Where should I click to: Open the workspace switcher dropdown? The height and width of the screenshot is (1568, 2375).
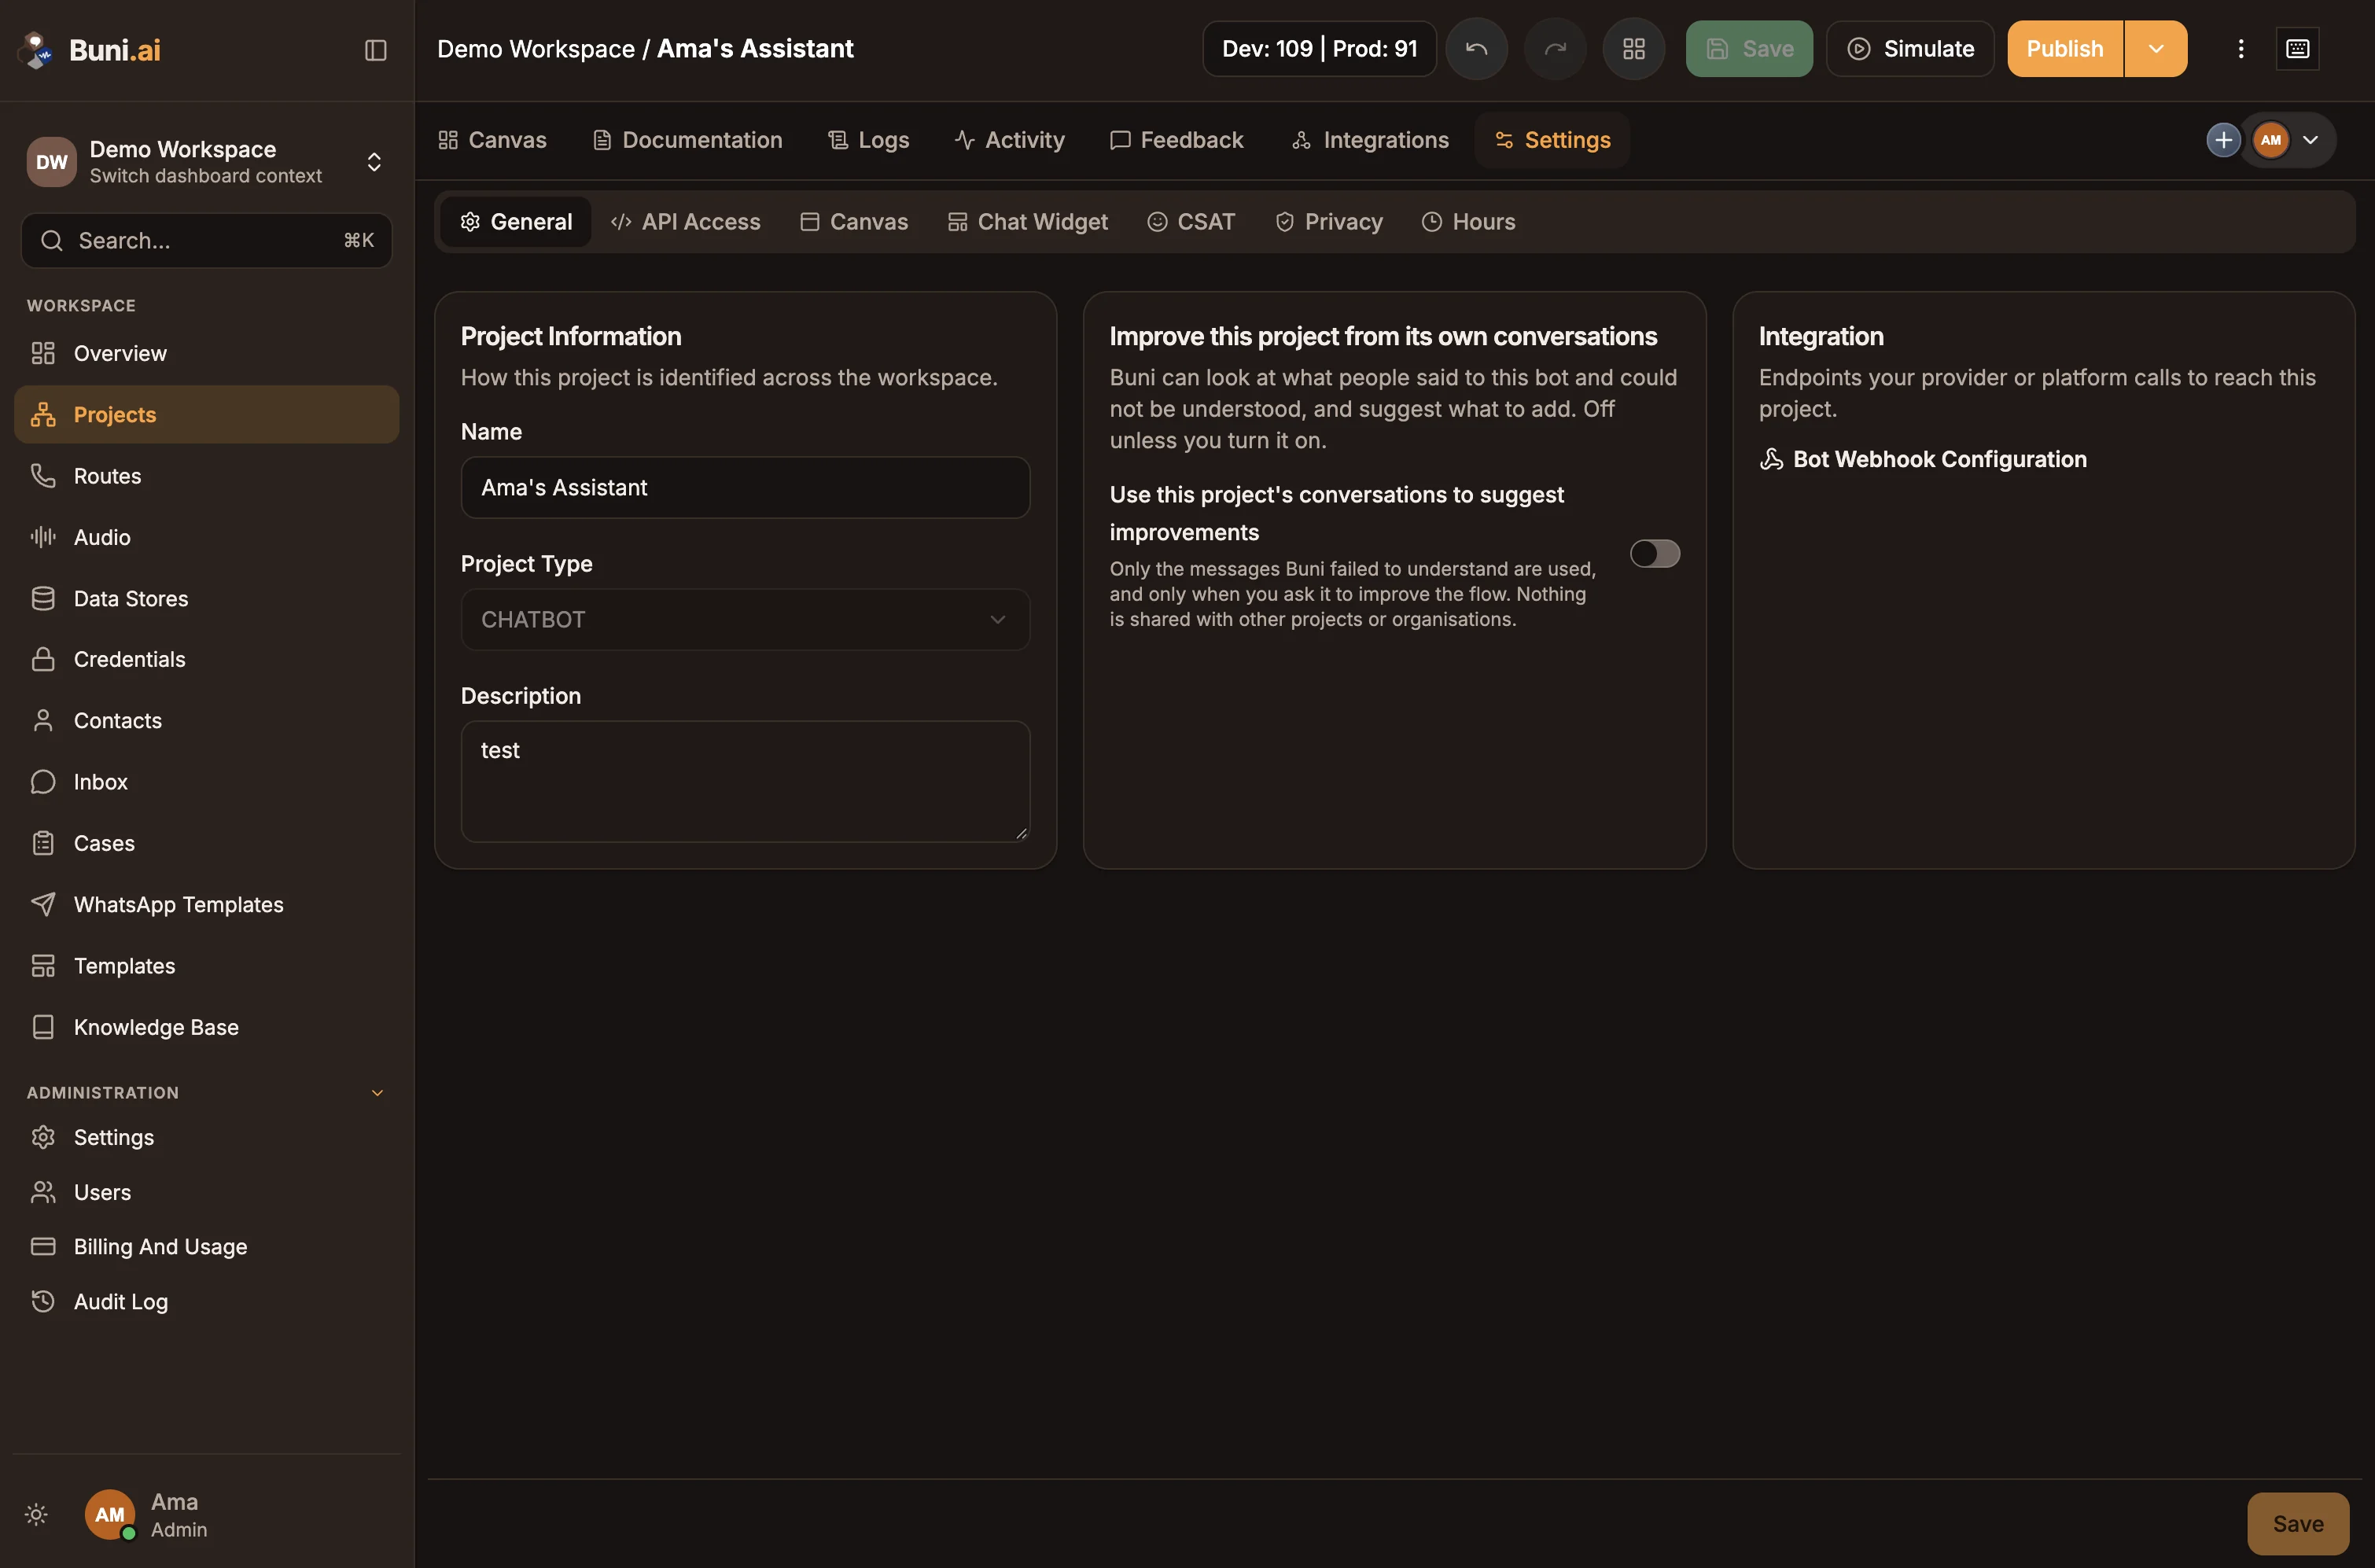coord(206,161)
